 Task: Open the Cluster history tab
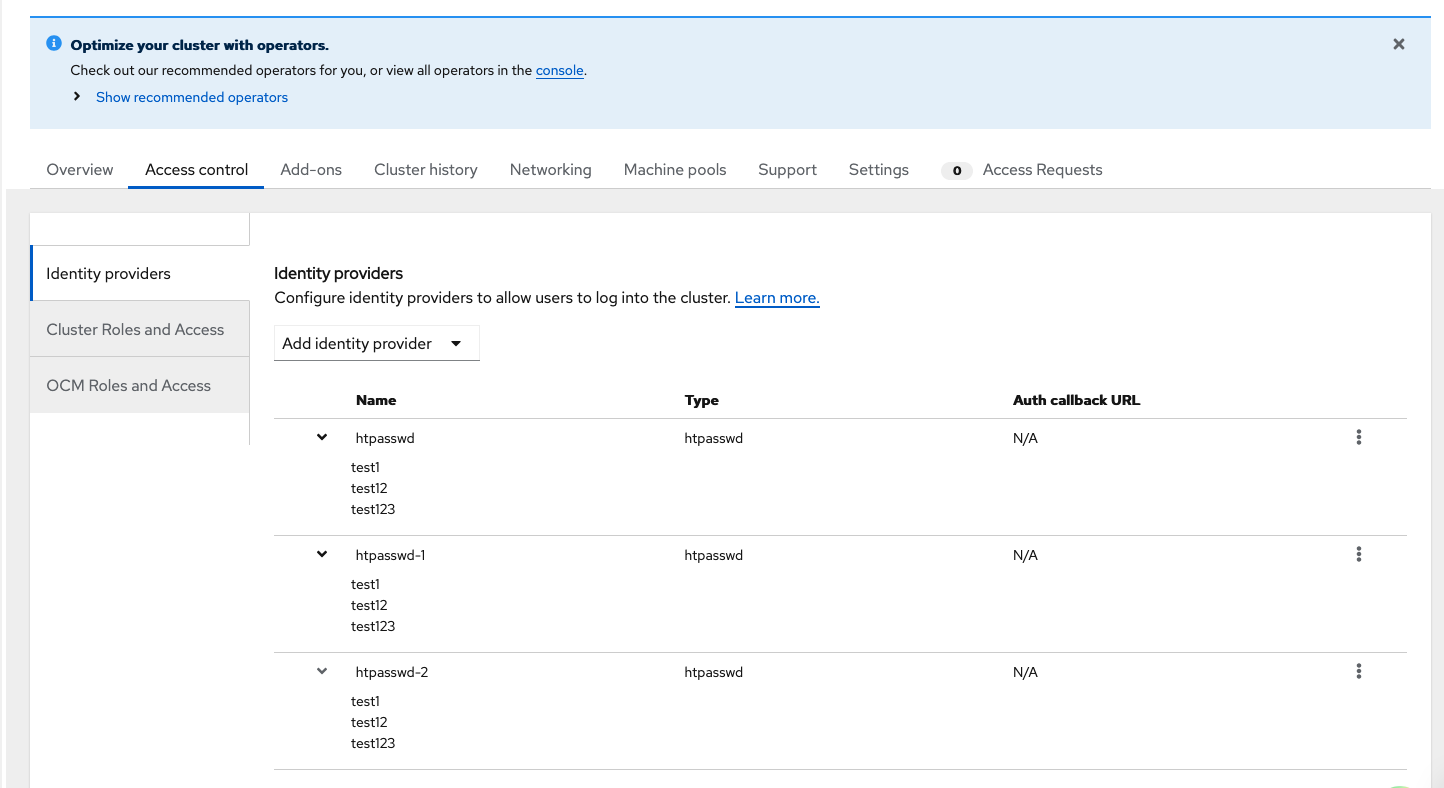(425, 170)
